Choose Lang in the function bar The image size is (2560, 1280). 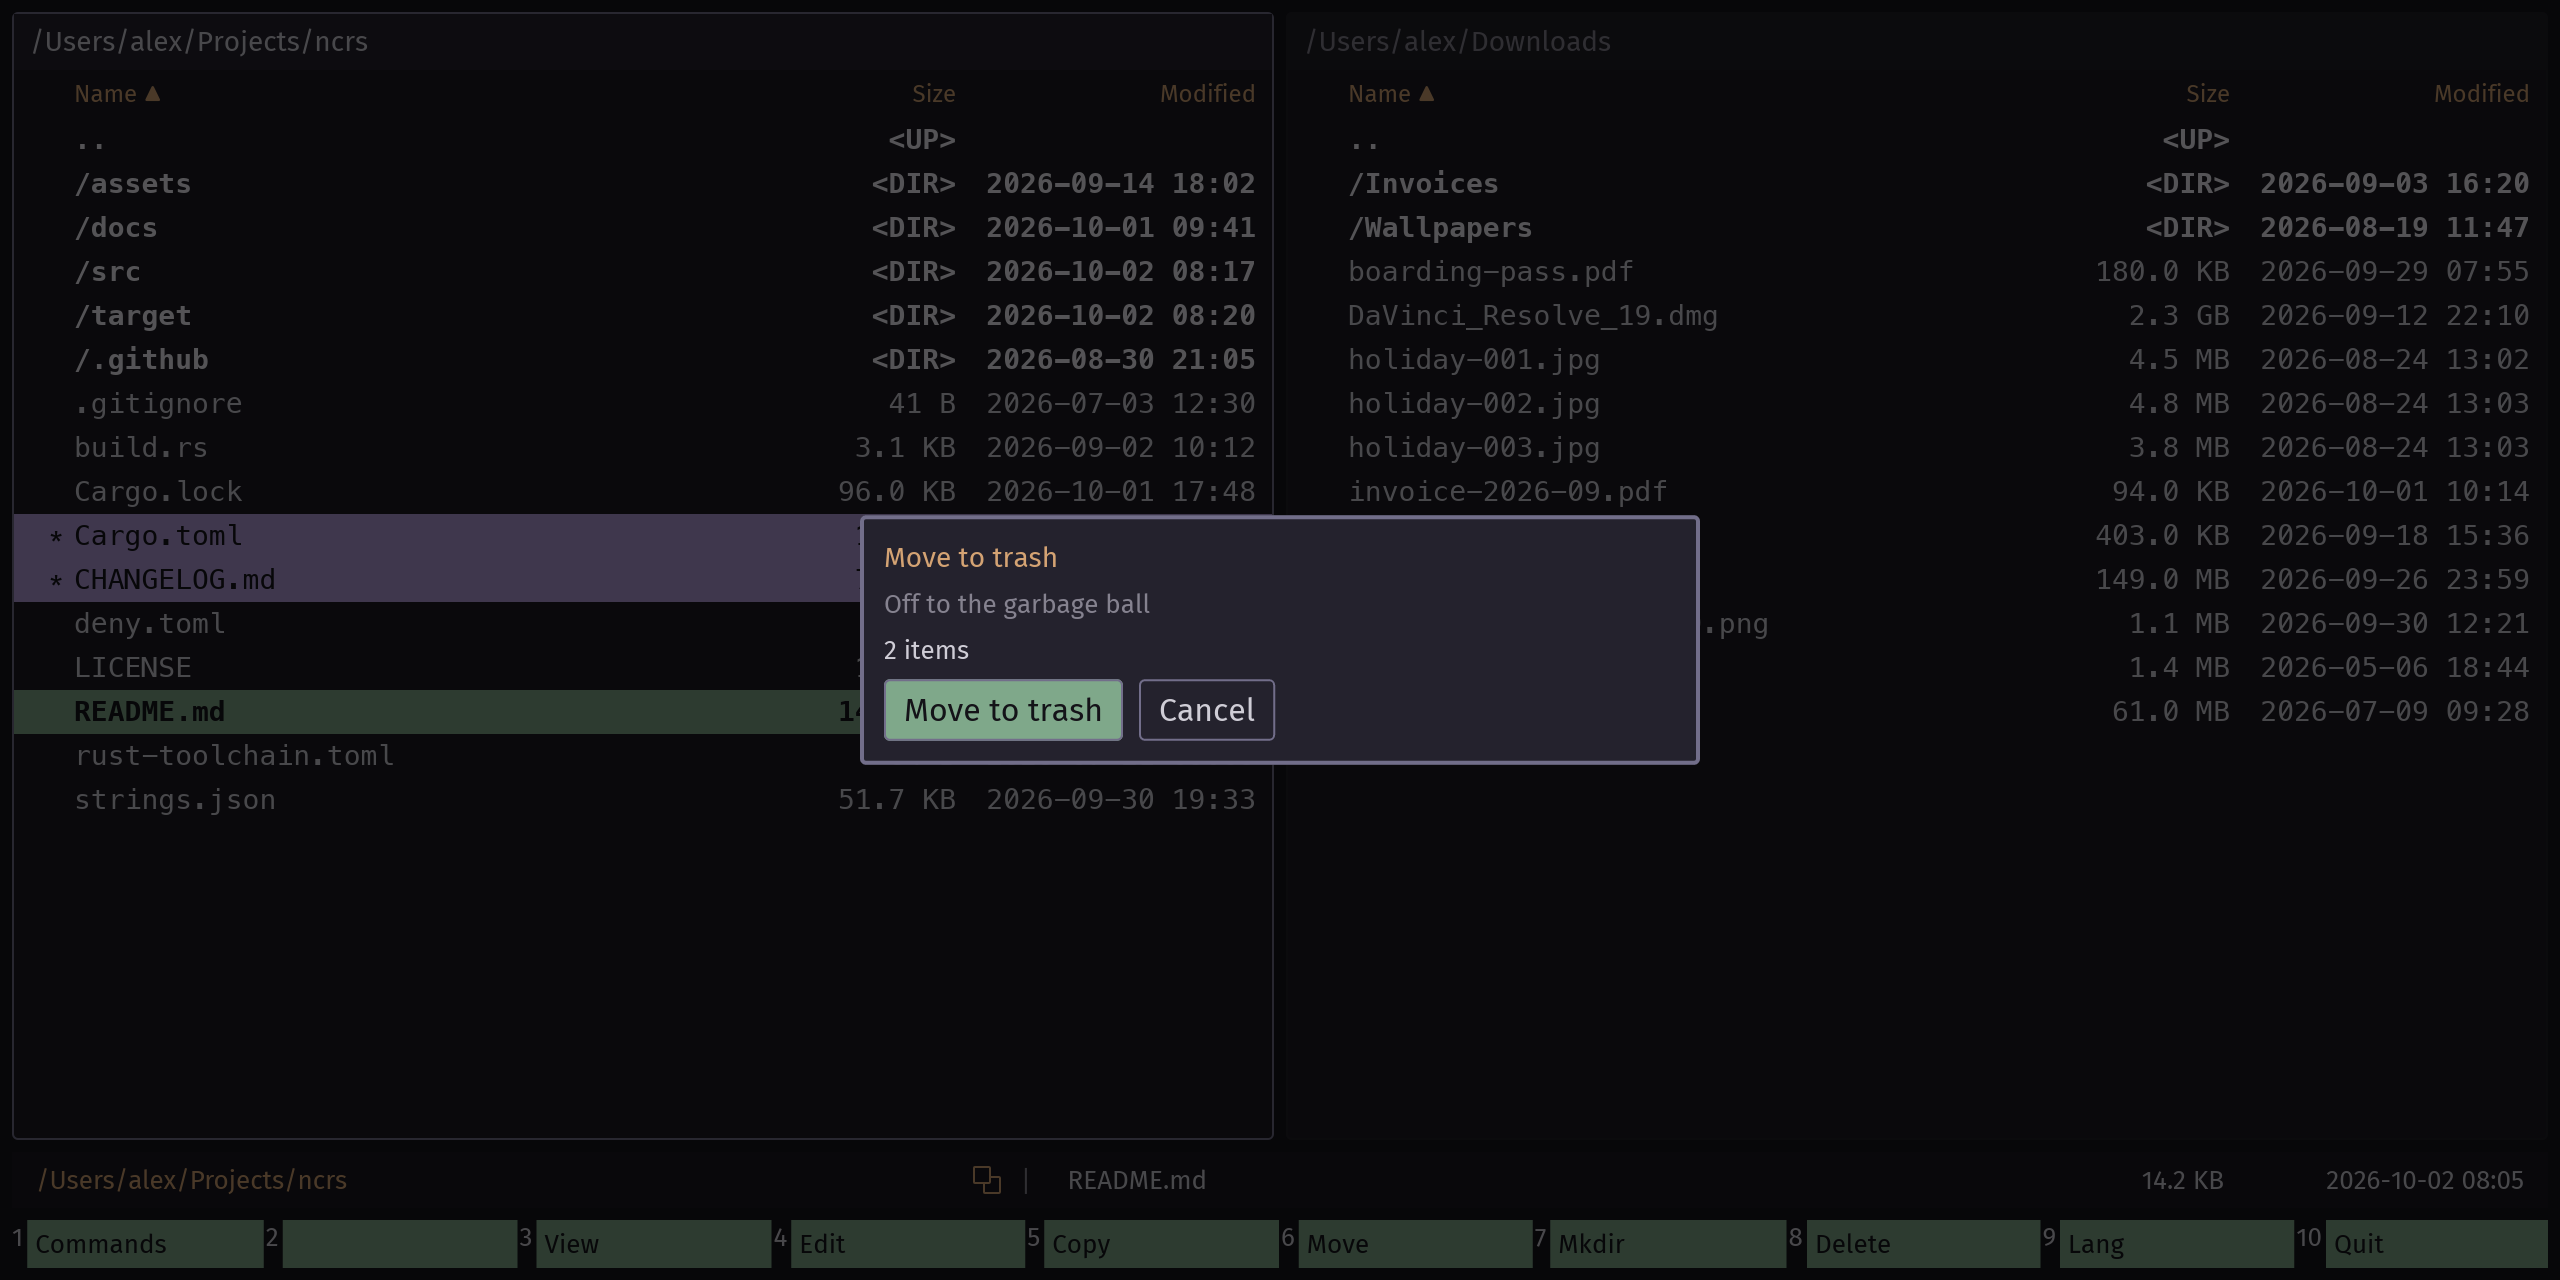click(x=2176, y=1244)
